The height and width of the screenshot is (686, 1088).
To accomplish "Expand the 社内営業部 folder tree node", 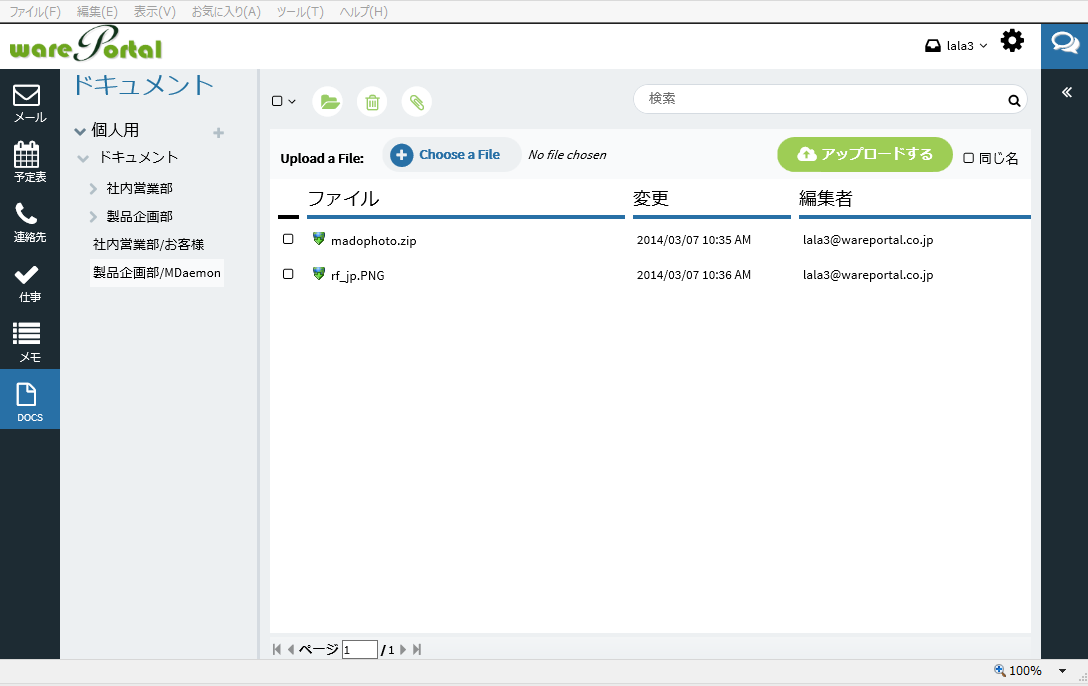I will pyautogui.click(x=93, y=188).
